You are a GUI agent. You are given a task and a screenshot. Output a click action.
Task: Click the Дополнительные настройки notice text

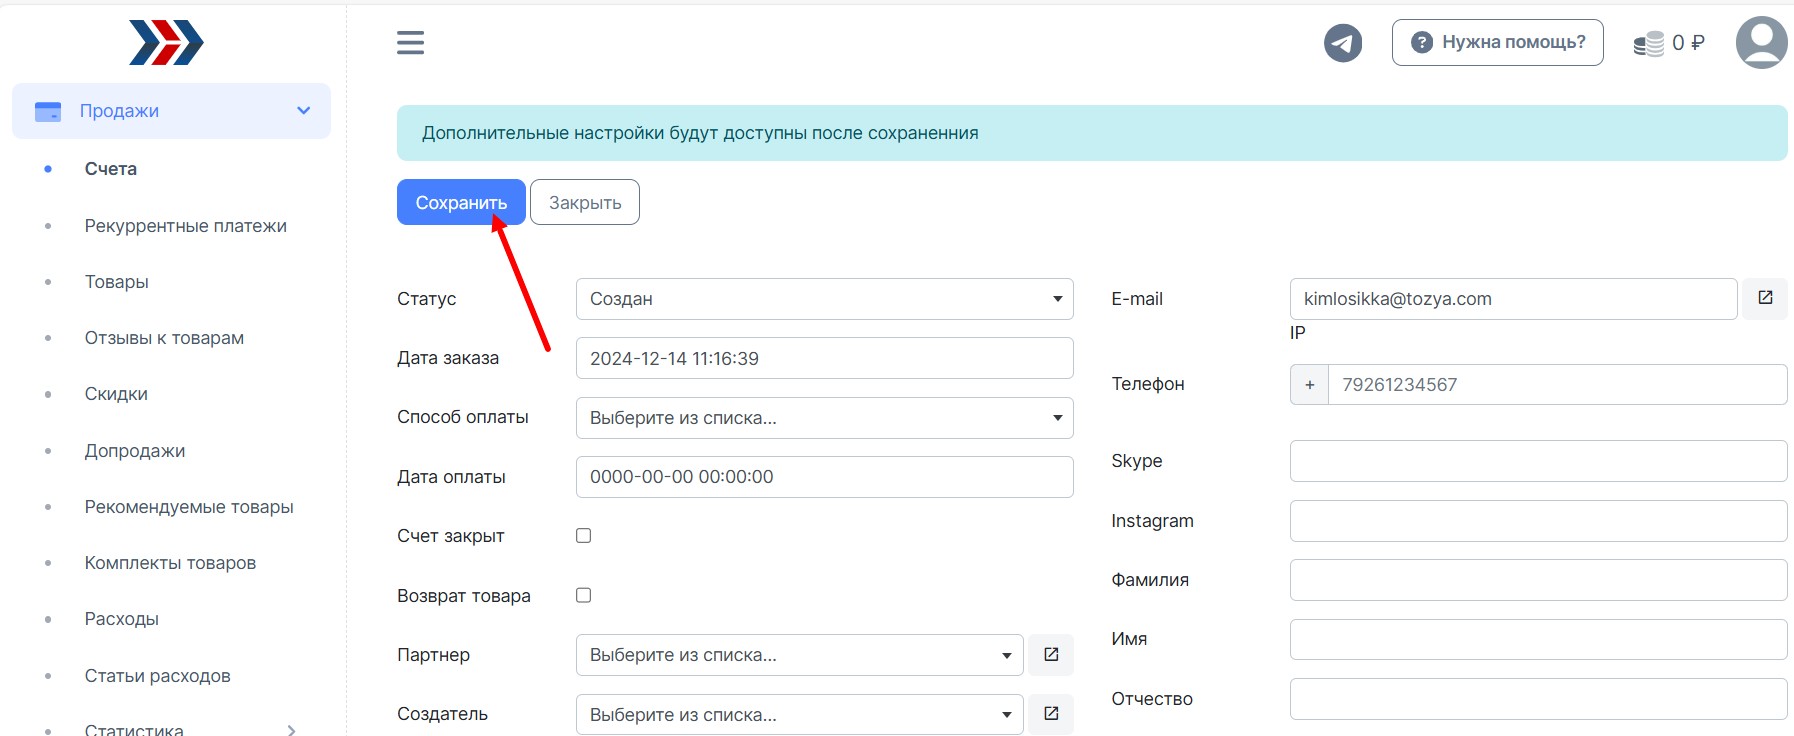[x=700, y=133]
